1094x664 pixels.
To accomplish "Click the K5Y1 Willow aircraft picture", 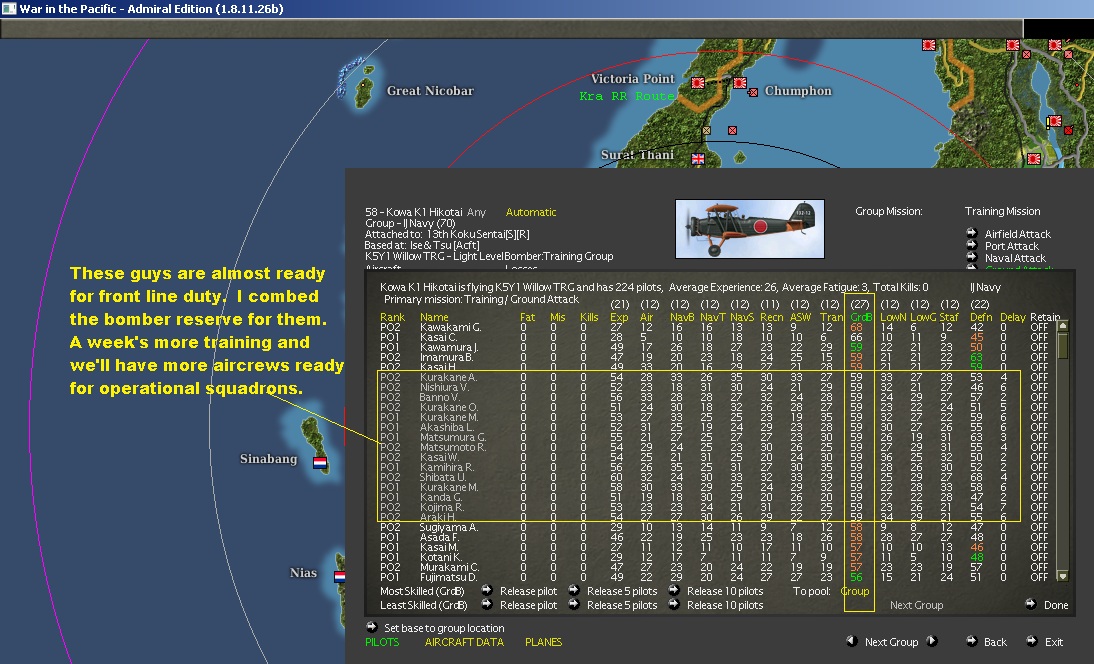I will pyautogui.click(x=750, y=229).
